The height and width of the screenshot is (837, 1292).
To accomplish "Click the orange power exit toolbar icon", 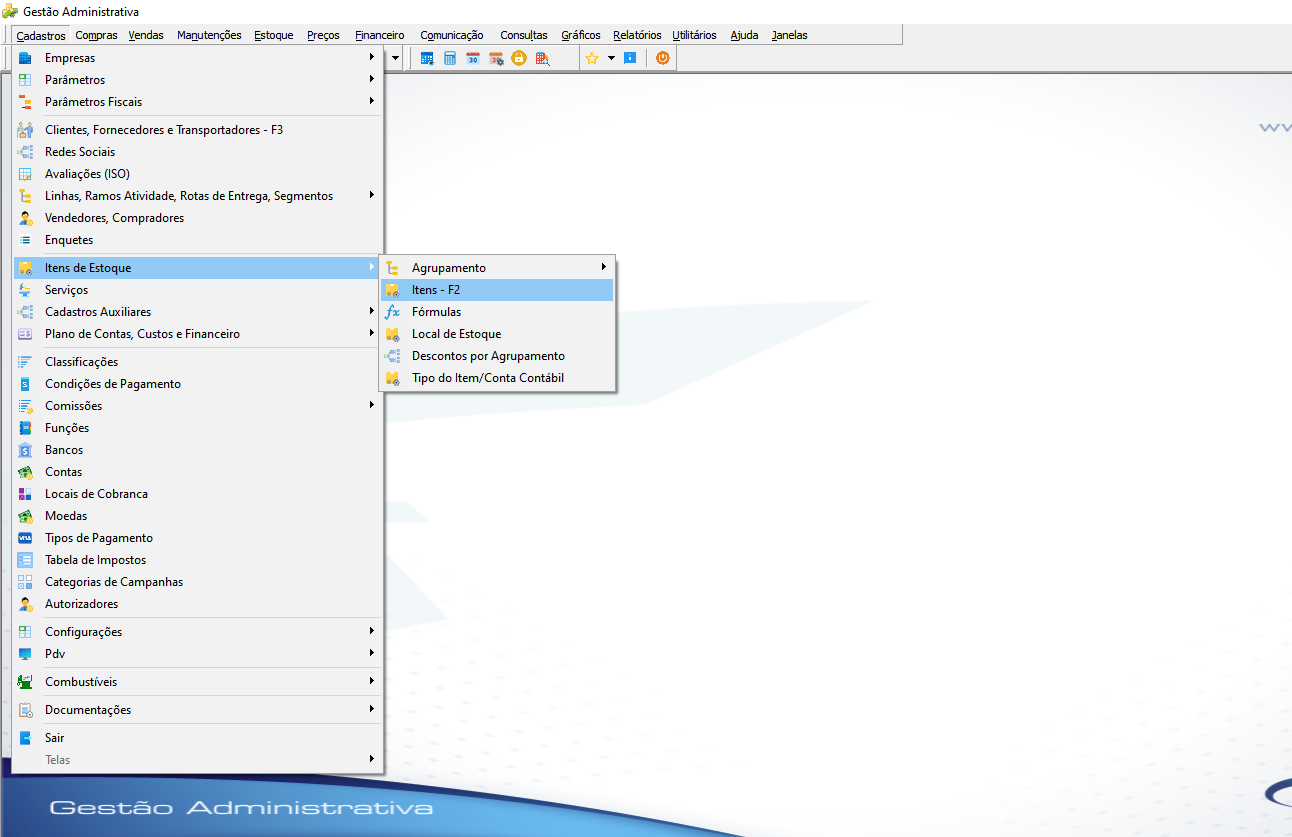I will tap(662, 58).
